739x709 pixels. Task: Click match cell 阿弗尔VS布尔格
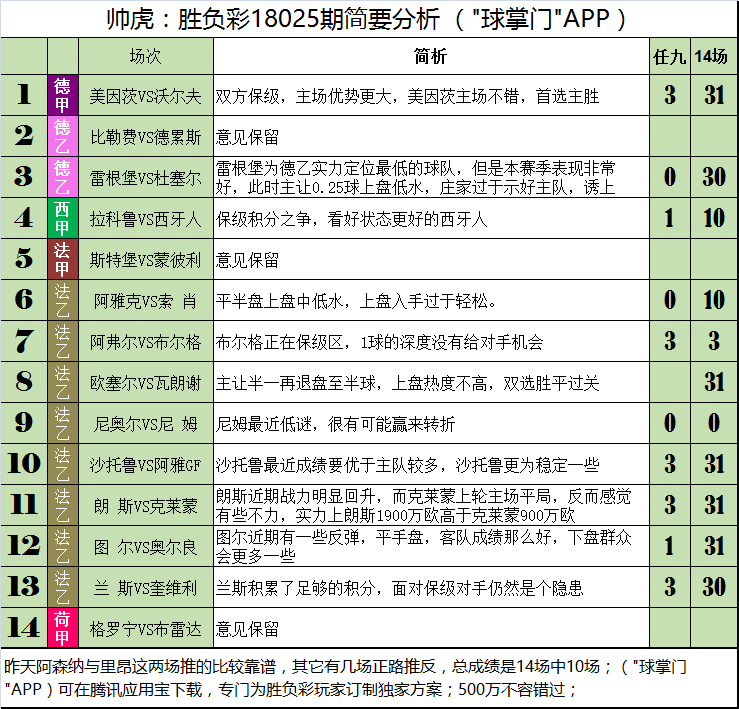coord(146,342)
